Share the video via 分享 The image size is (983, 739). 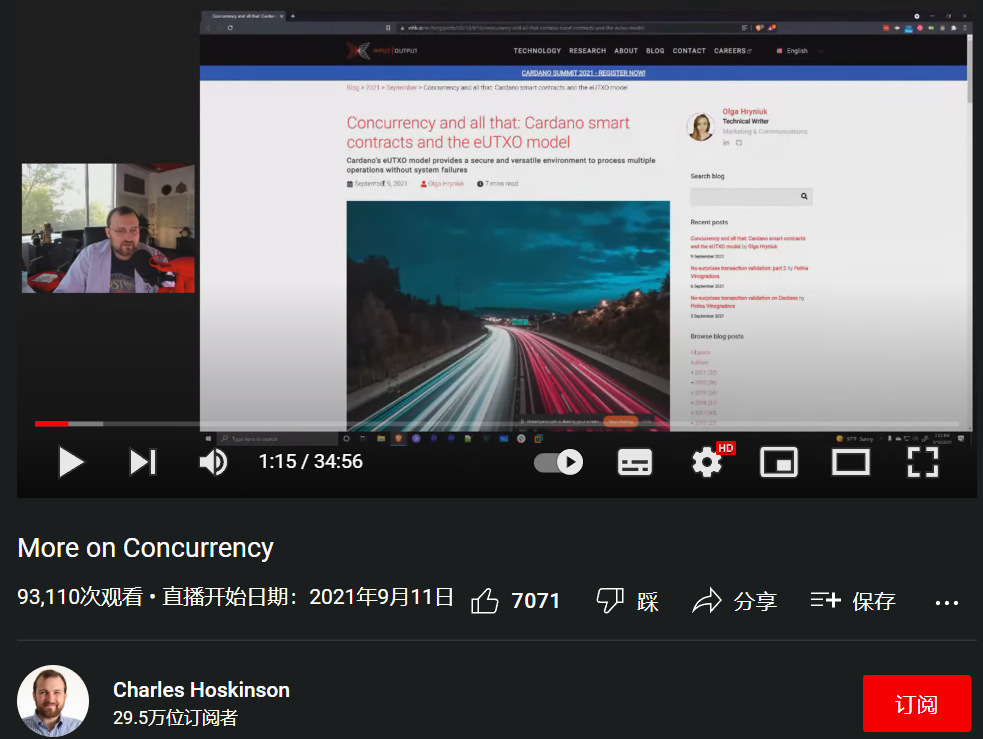pyautogui.click(x=735, y=601)
